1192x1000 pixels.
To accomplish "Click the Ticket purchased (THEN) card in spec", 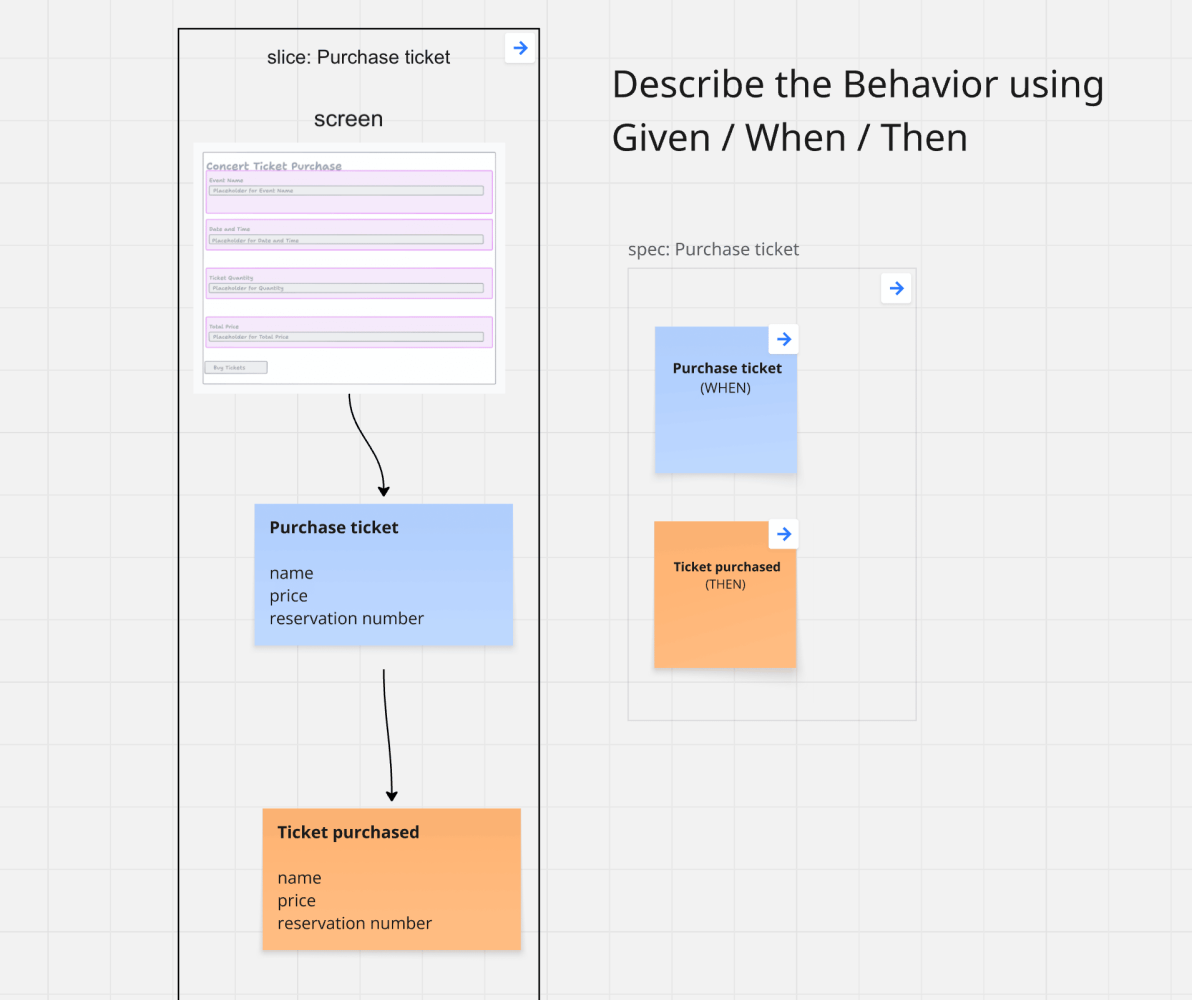I will point(726,595).
